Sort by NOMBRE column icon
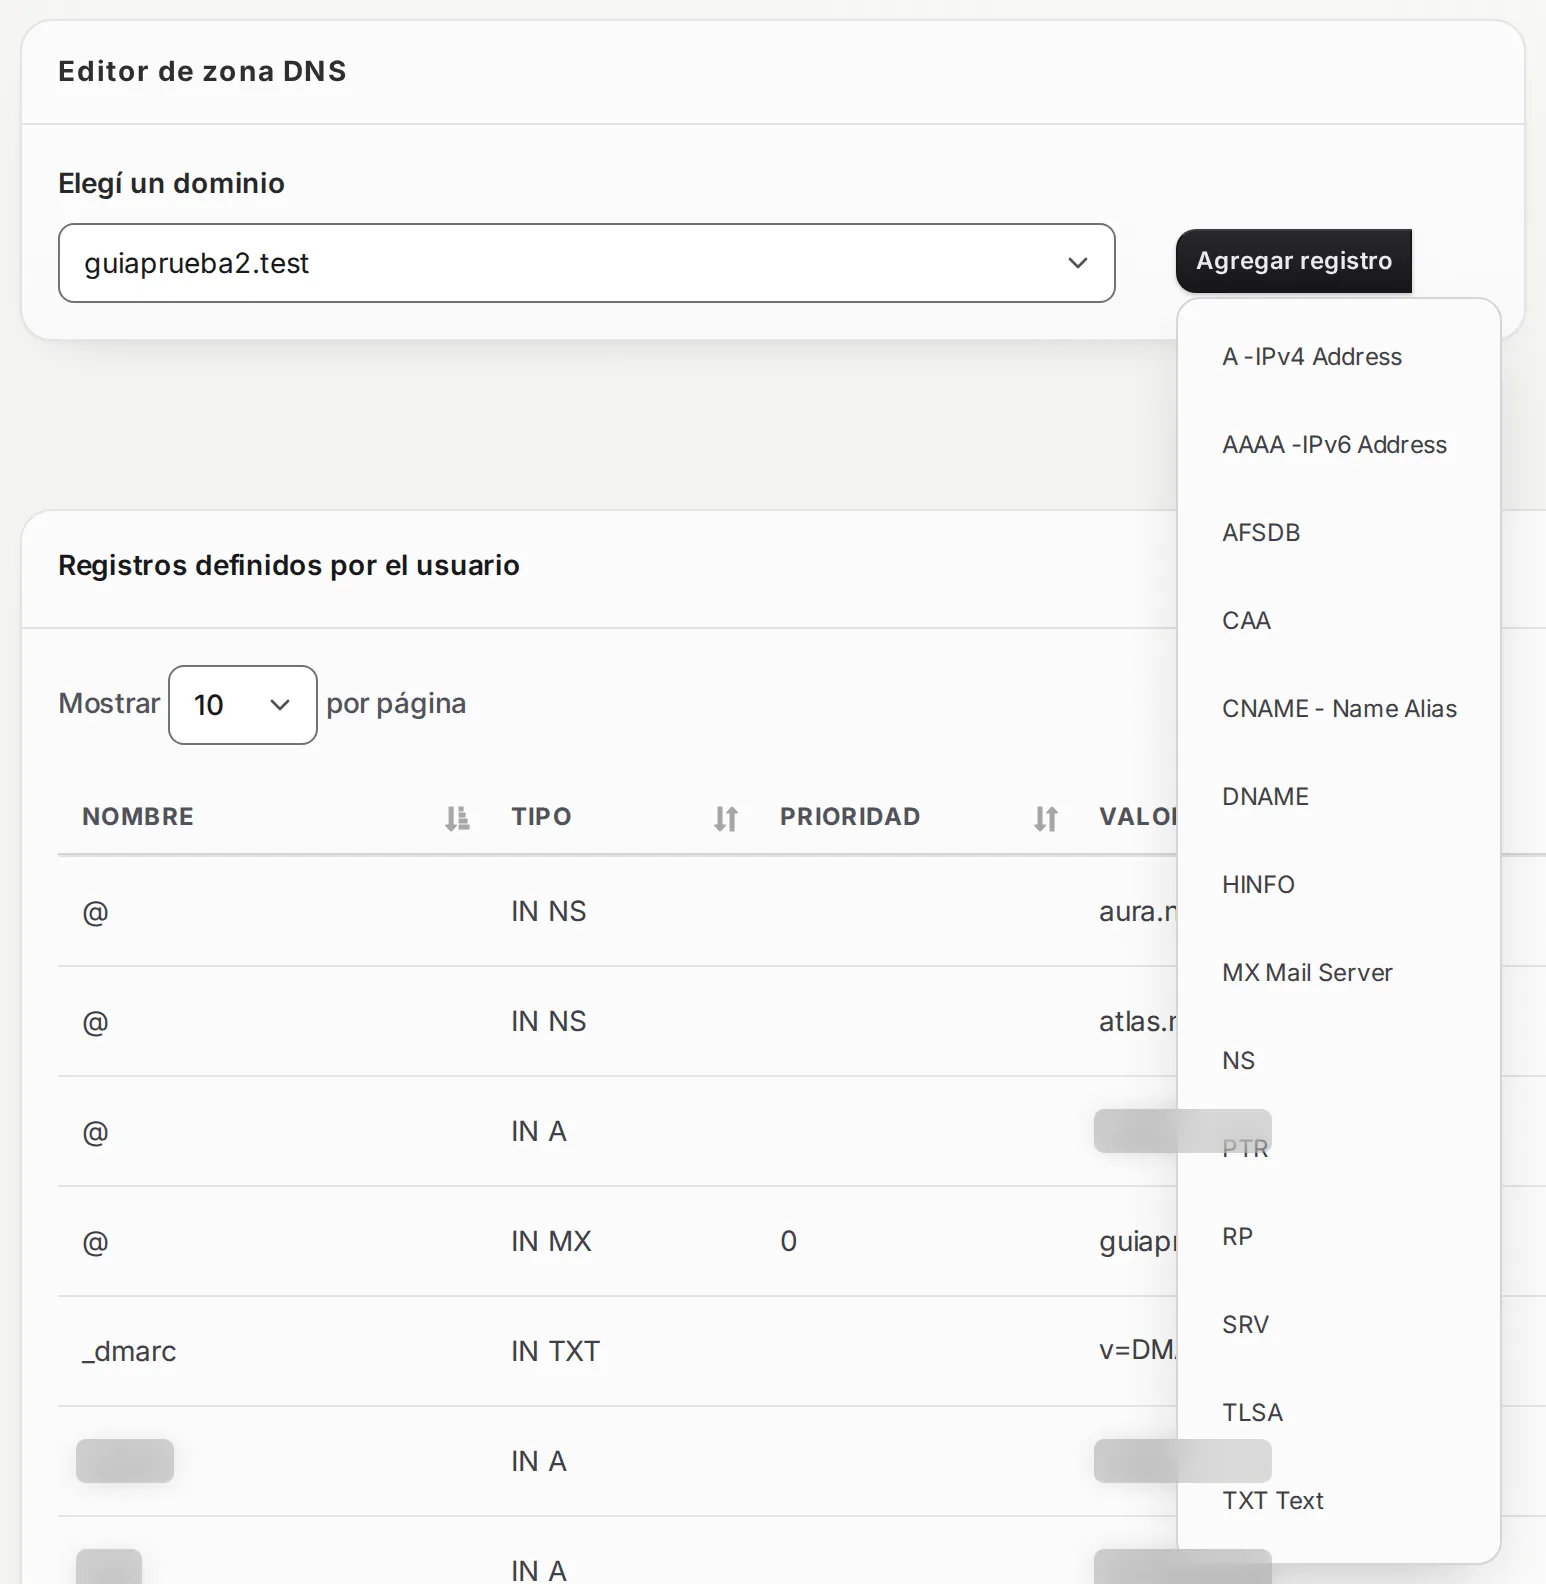The height and width of the screenshot is (1584, 1546). coord(457,818)
